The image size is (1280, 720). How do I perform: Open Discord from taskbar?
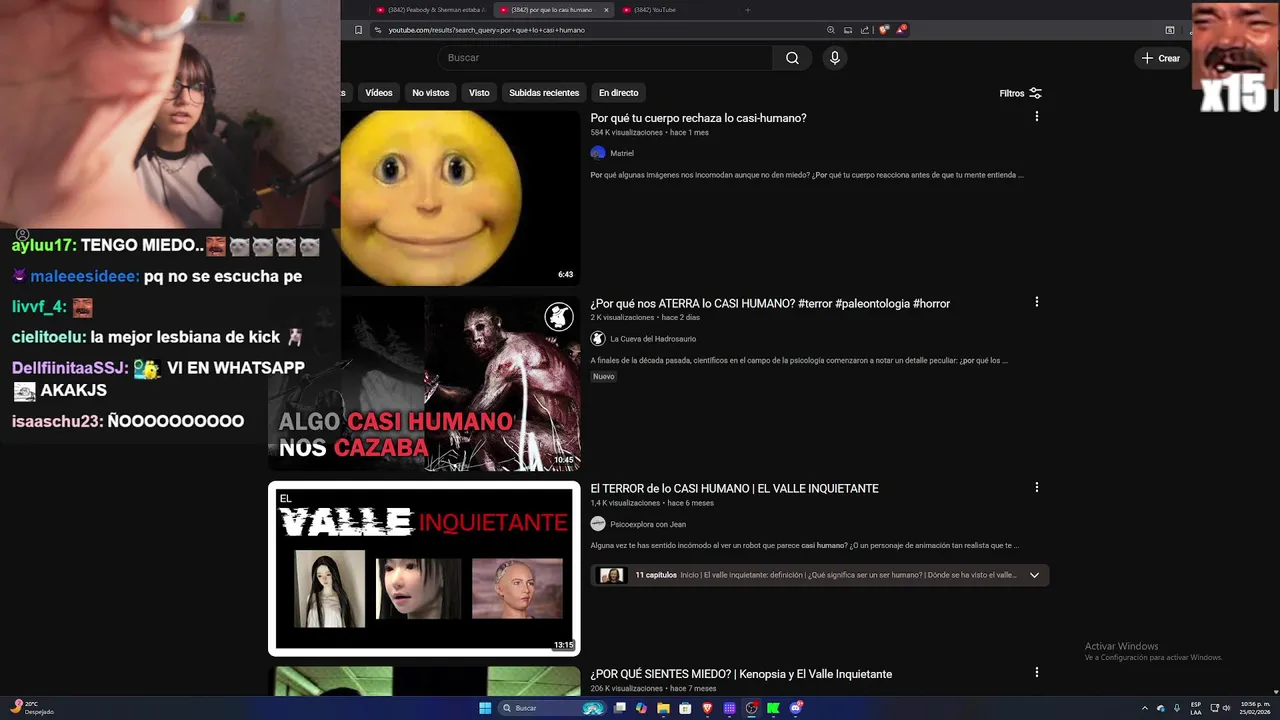[x=796, y=708]
